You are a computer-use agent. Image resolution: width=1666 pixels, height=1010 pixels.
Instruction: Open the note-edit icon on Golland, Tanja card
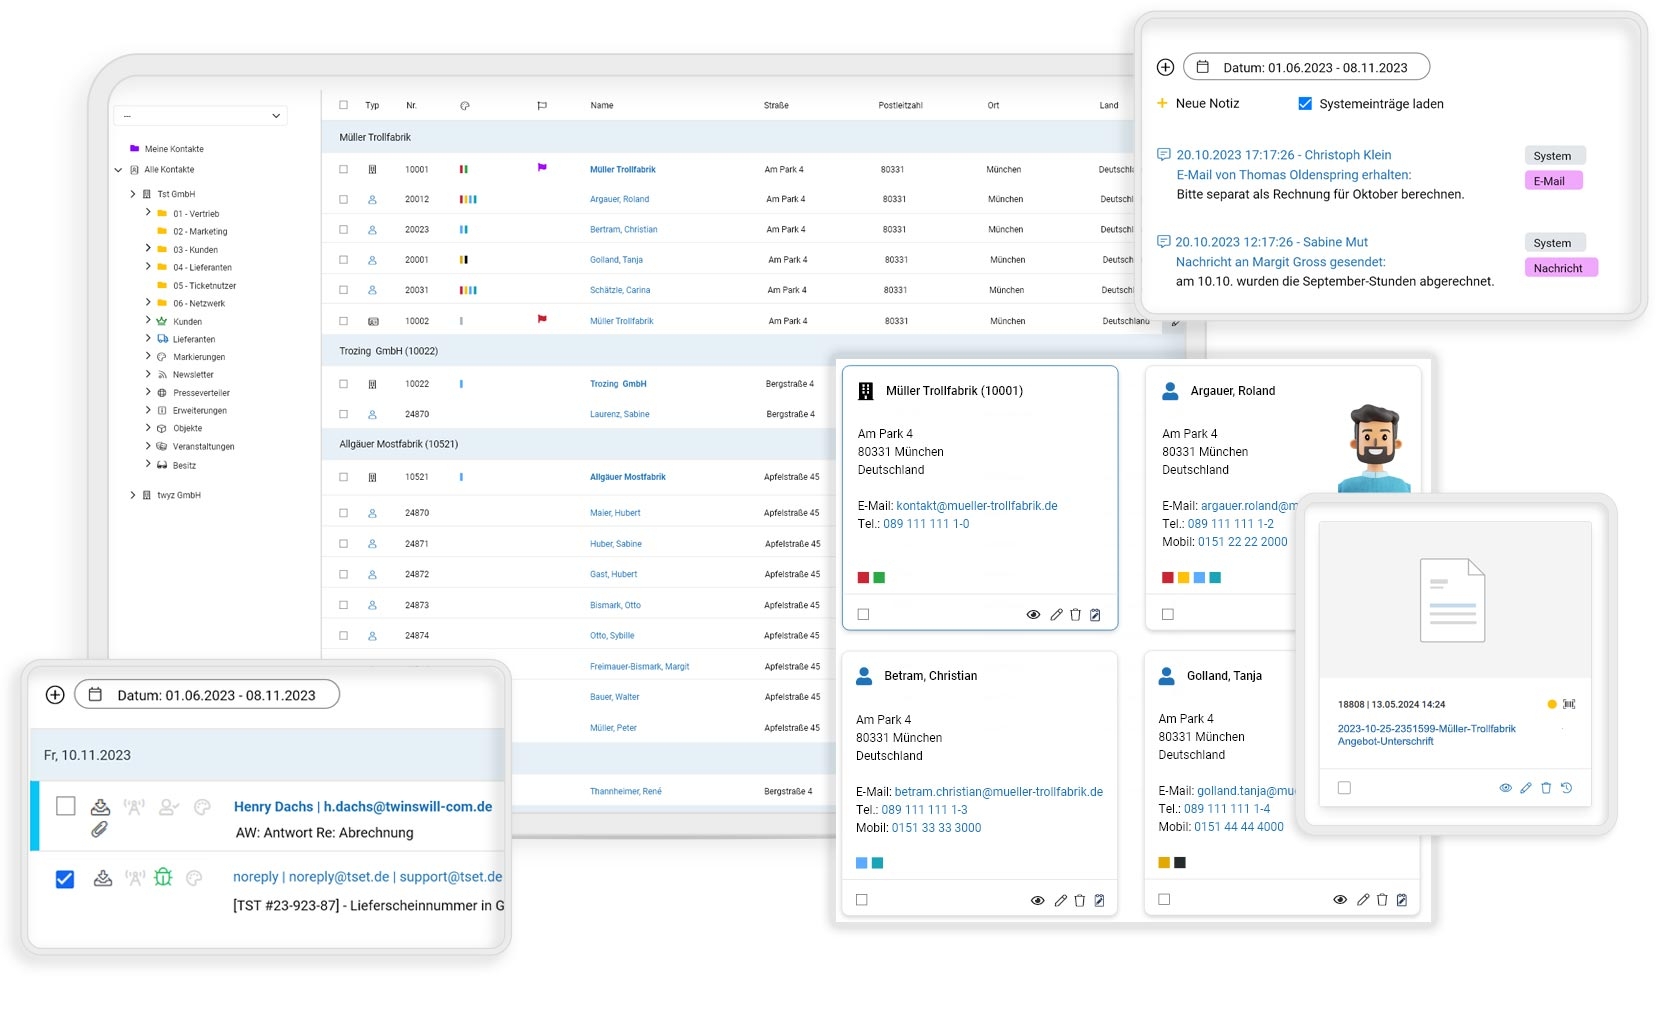[x=1402, y=900]
